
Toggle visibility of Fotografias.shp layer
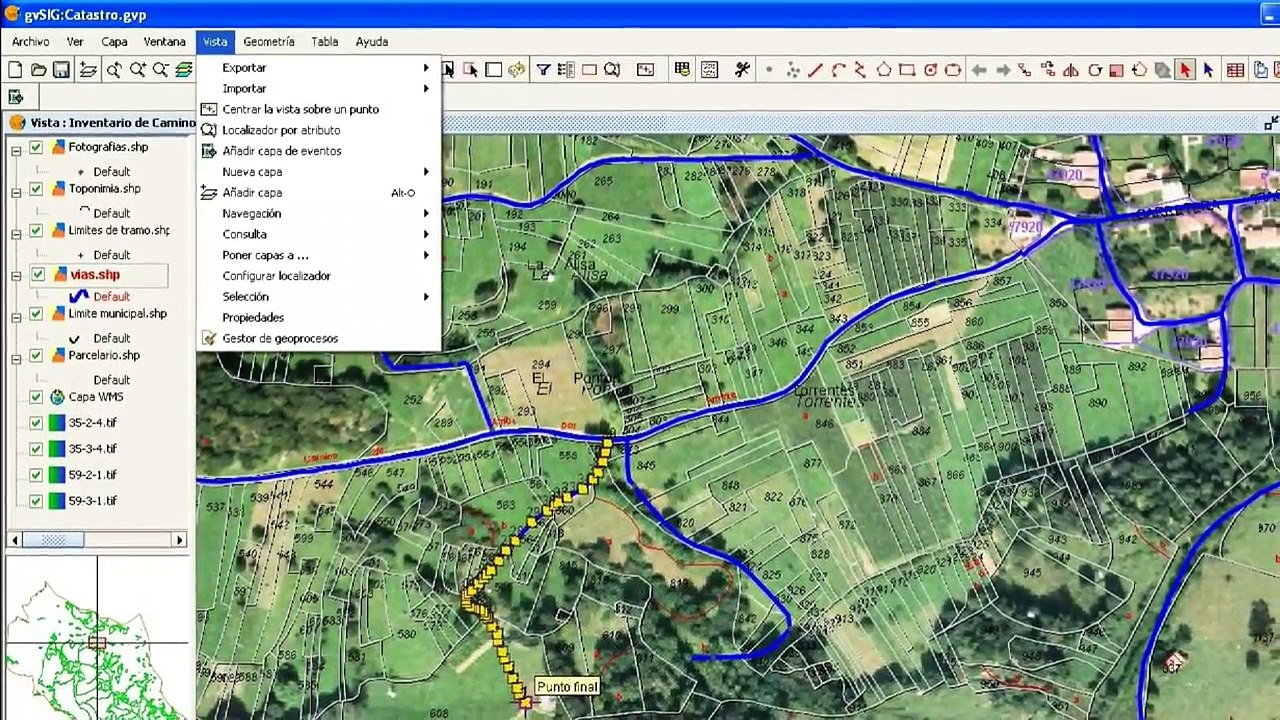pos(36,148)
